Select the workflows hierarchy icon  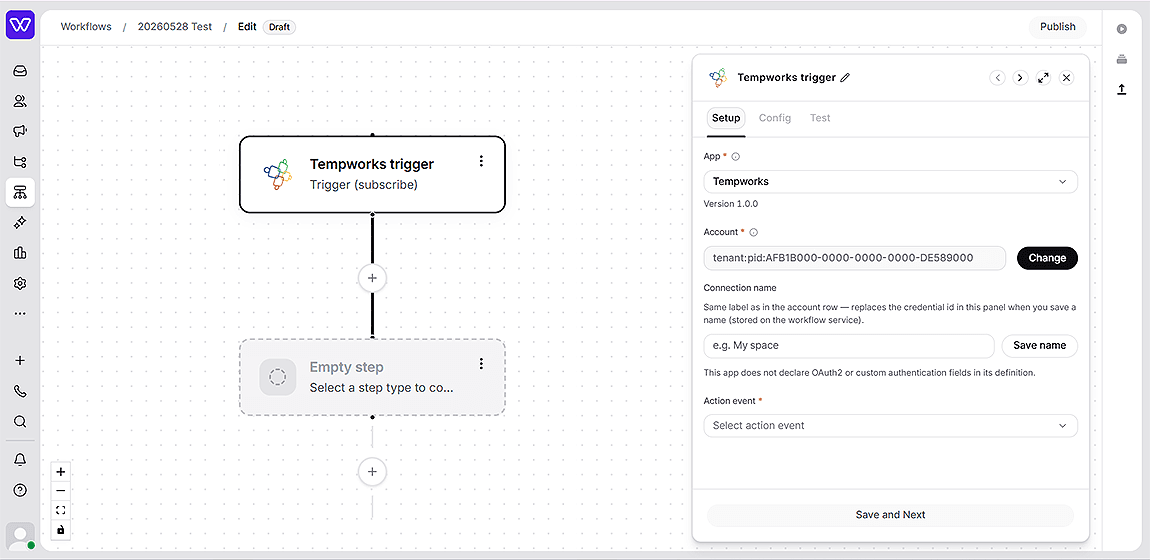[x=20, y=192]
